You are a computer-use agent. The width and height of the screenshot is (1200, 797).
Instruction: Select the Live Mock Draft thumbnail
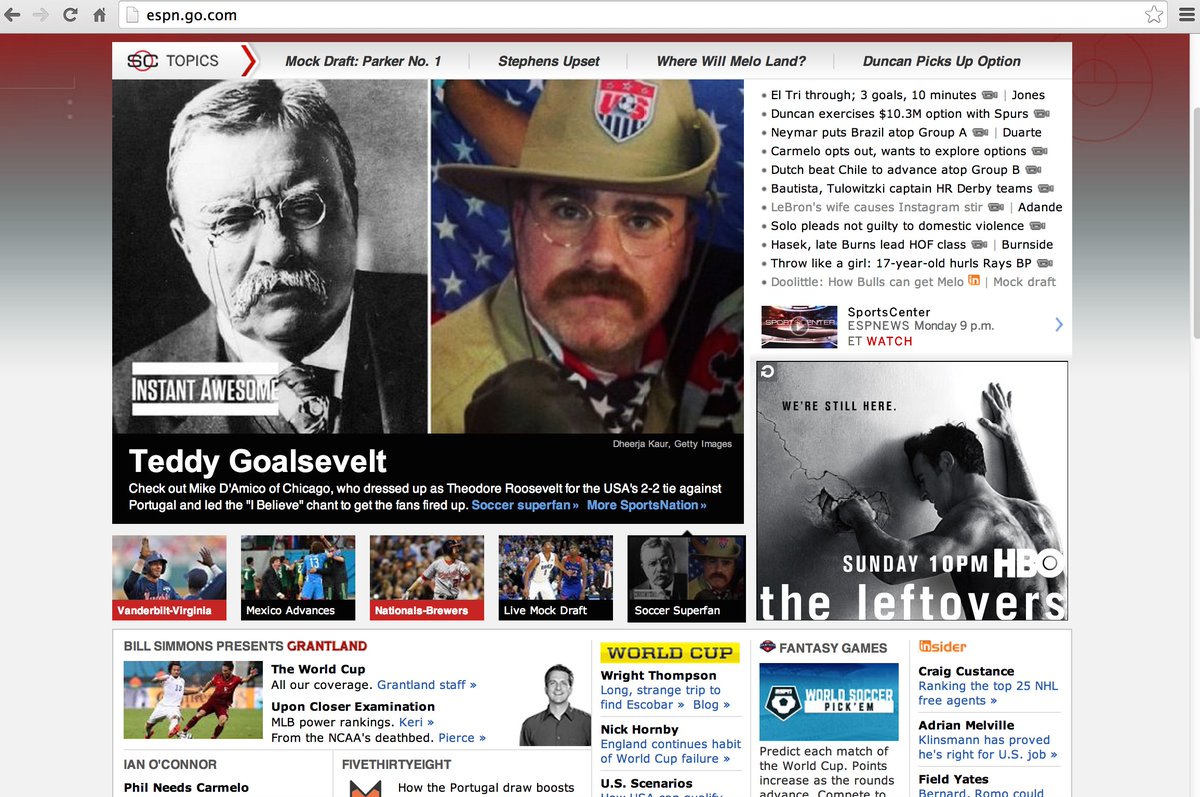556,578
